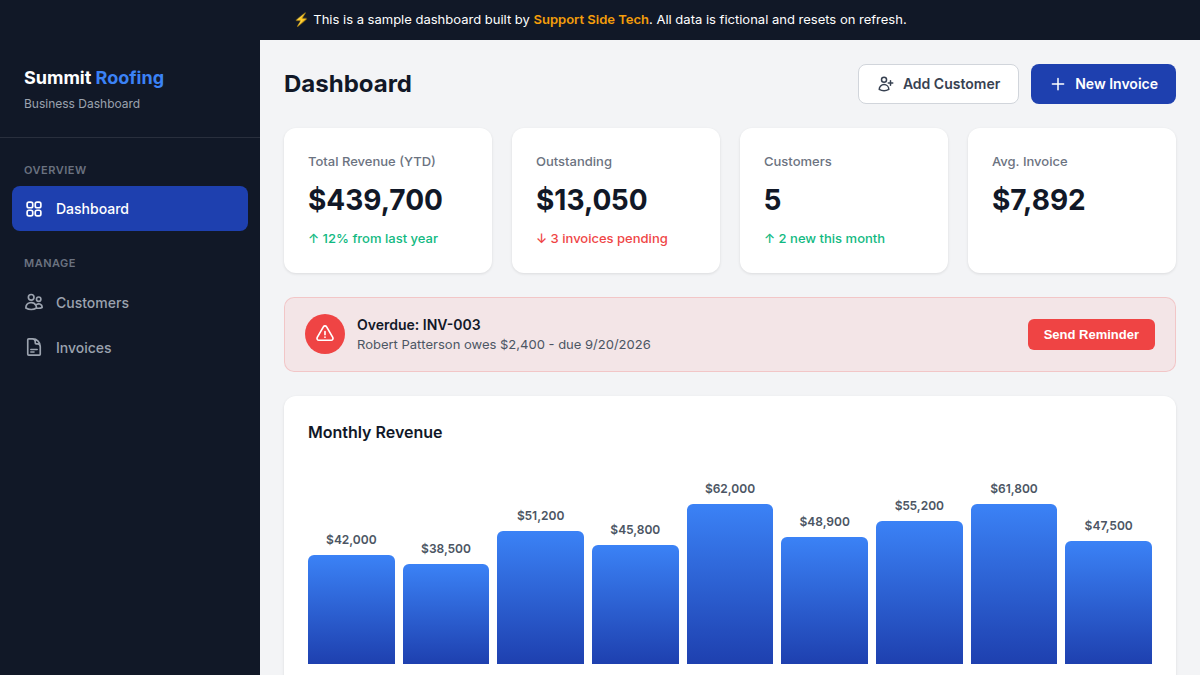Select the Customers count card
Screen dimensions: 1200x675
click(x=844, y=200)
